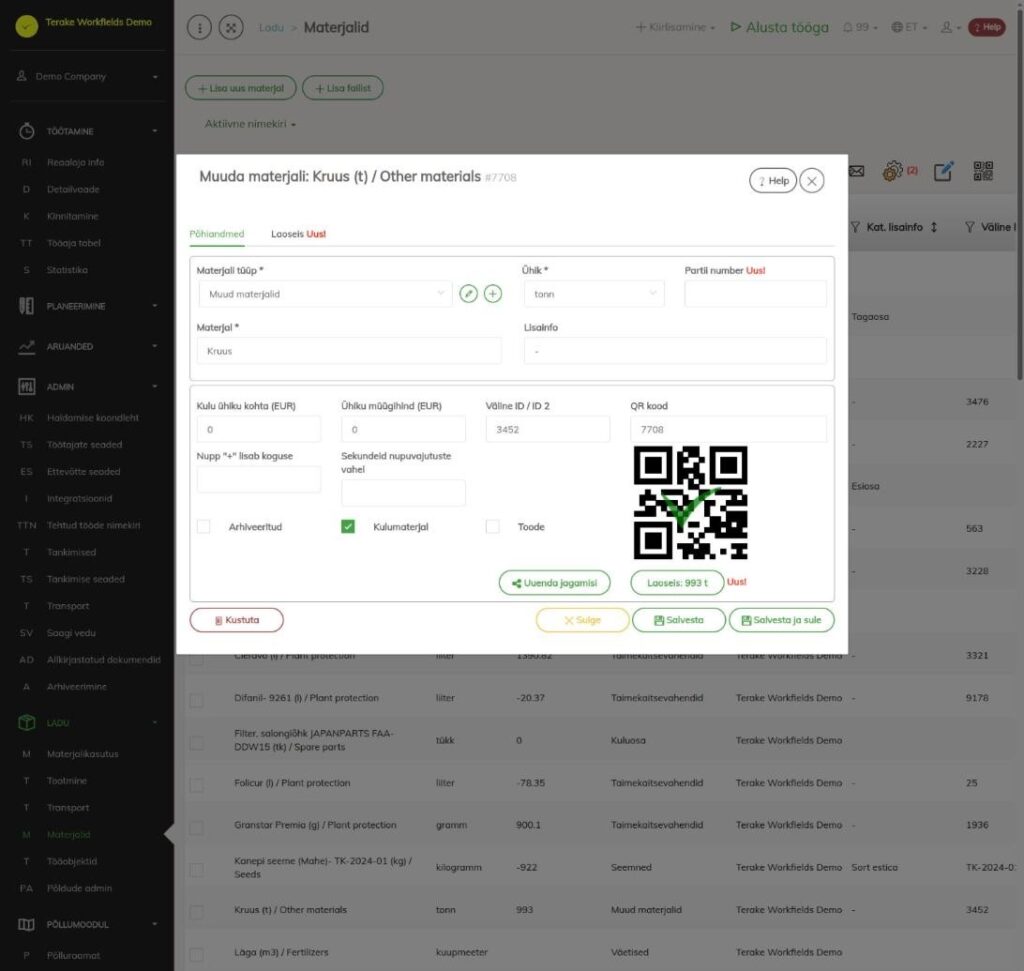Click the edit material type pencil icon

(468, 294)
